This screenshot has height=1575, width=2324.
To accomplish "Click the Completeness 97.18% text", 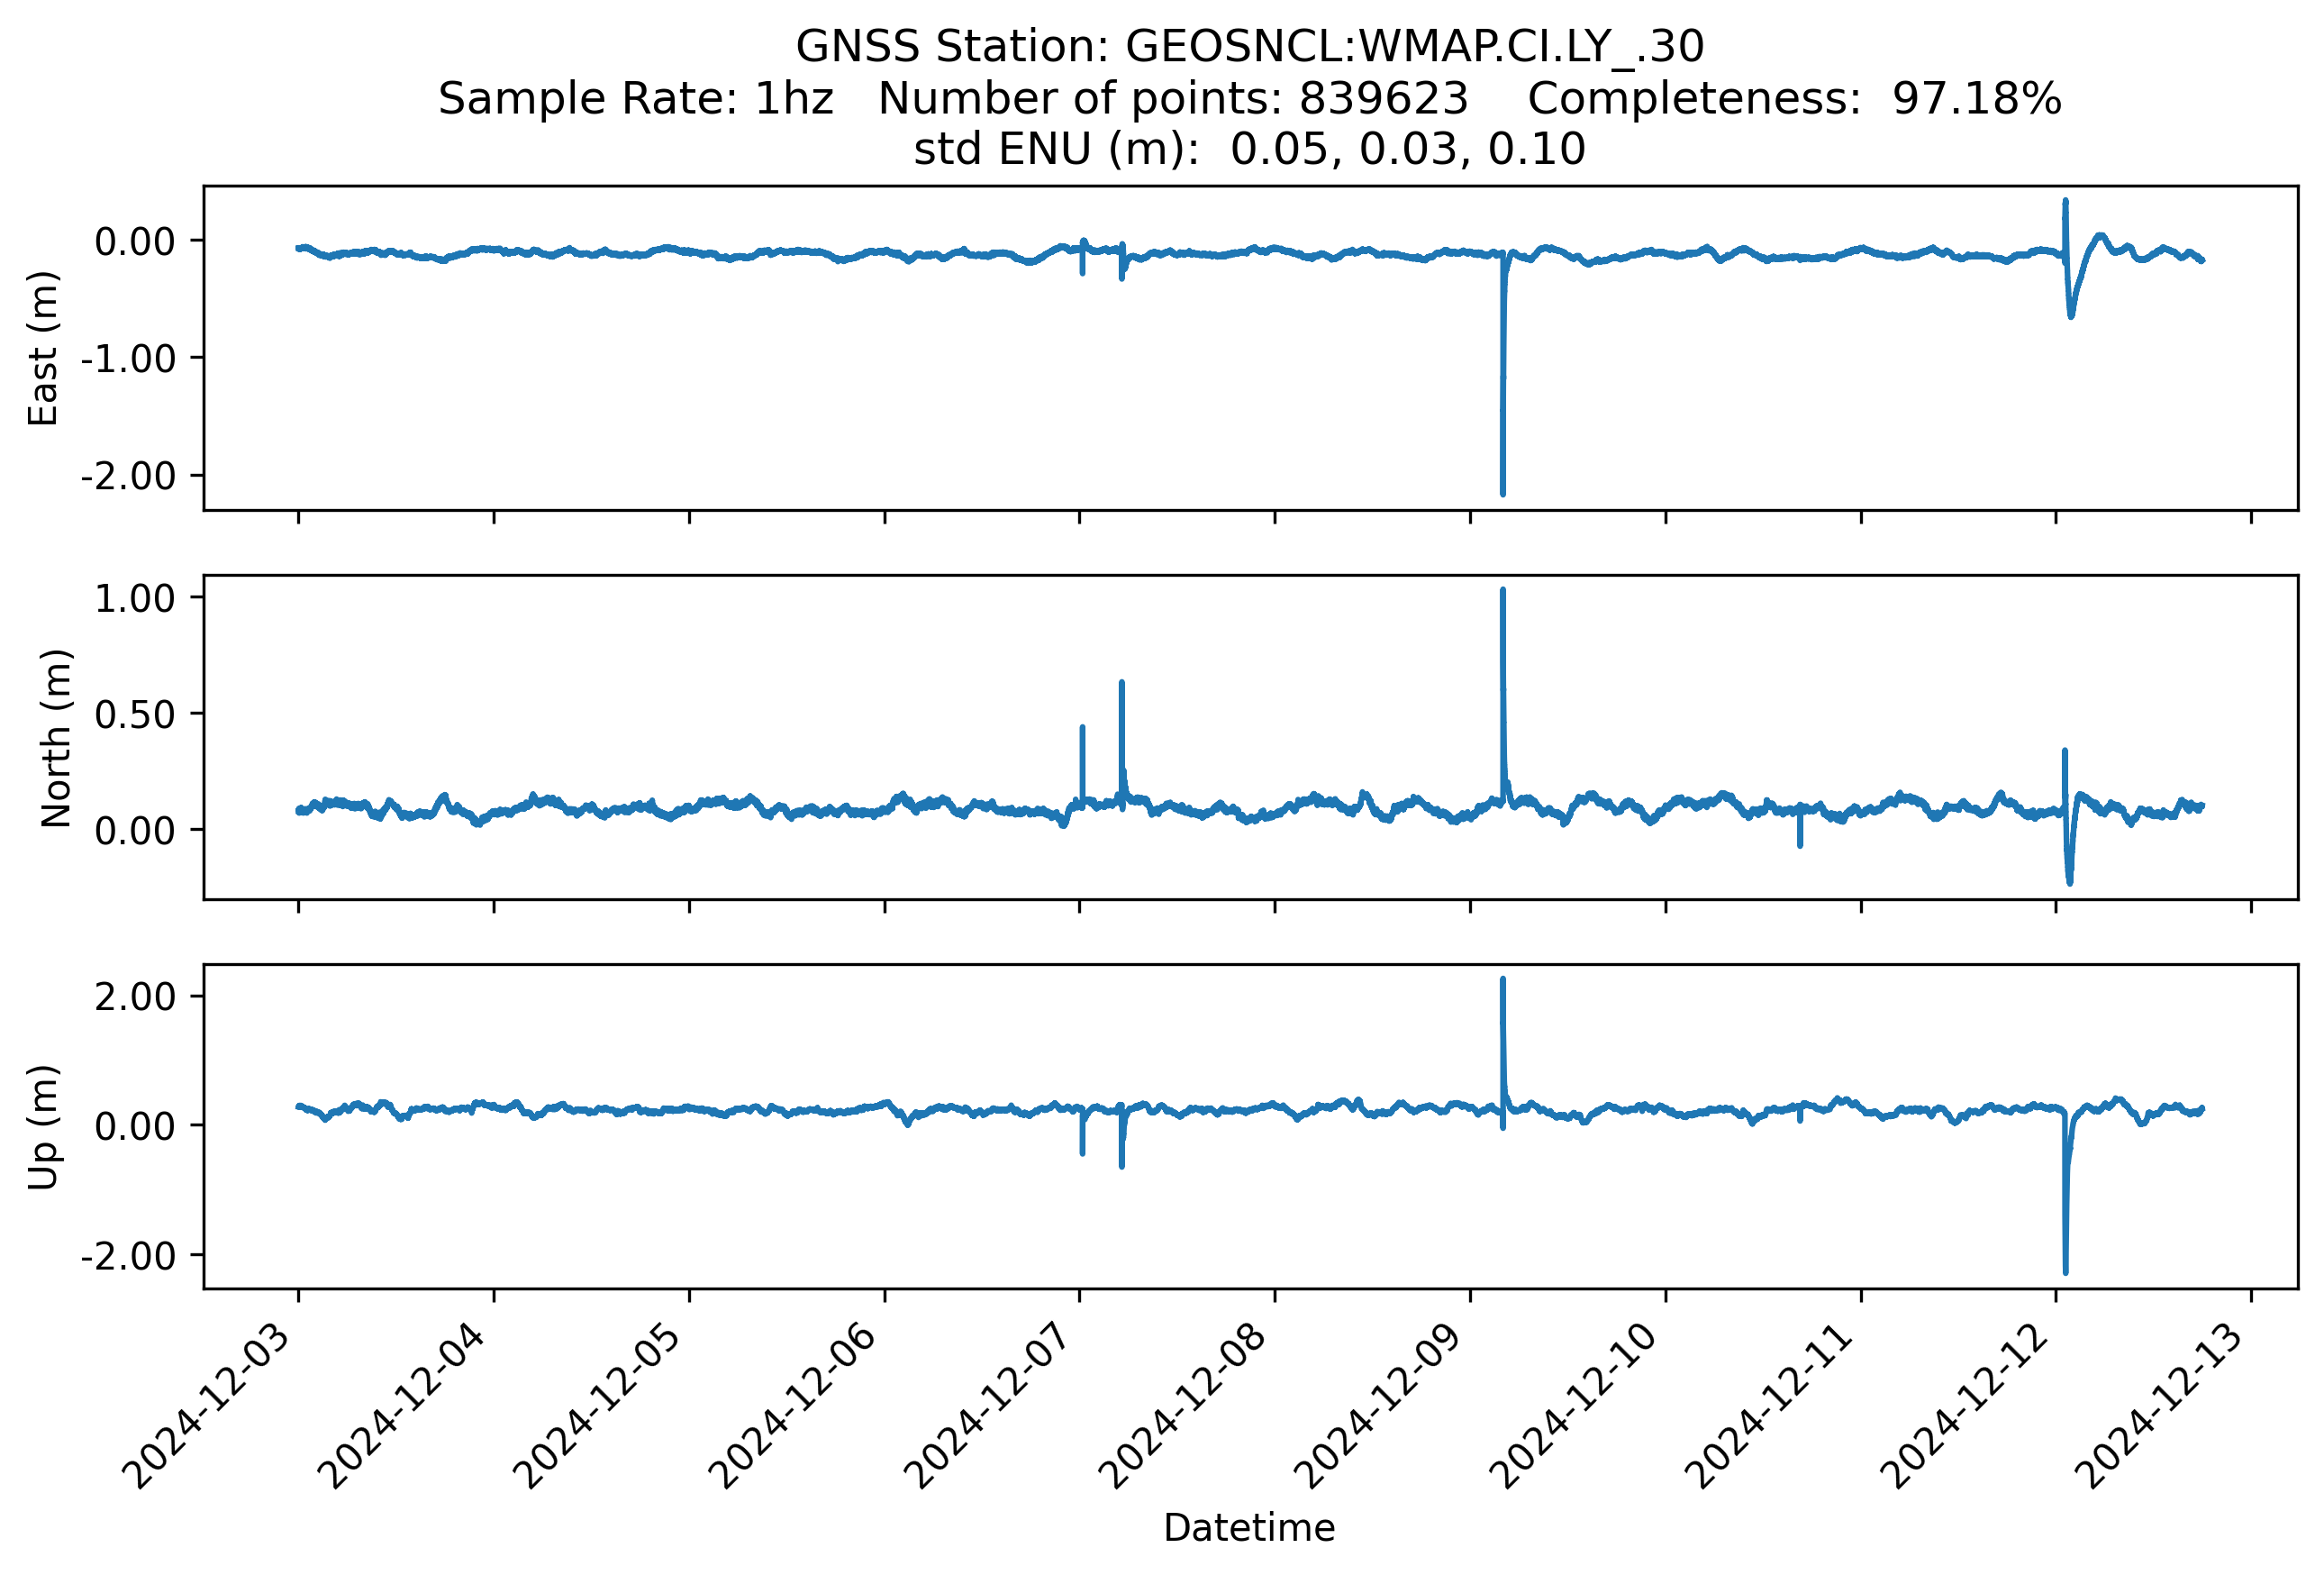I will 1794,99.
